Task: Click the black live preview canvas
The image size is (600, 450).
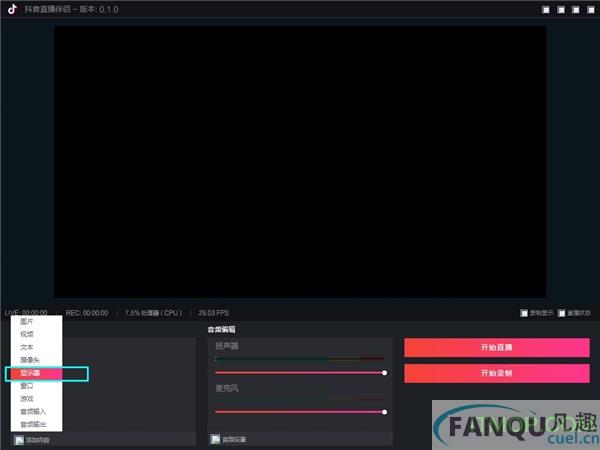Action: coord(300,161)
